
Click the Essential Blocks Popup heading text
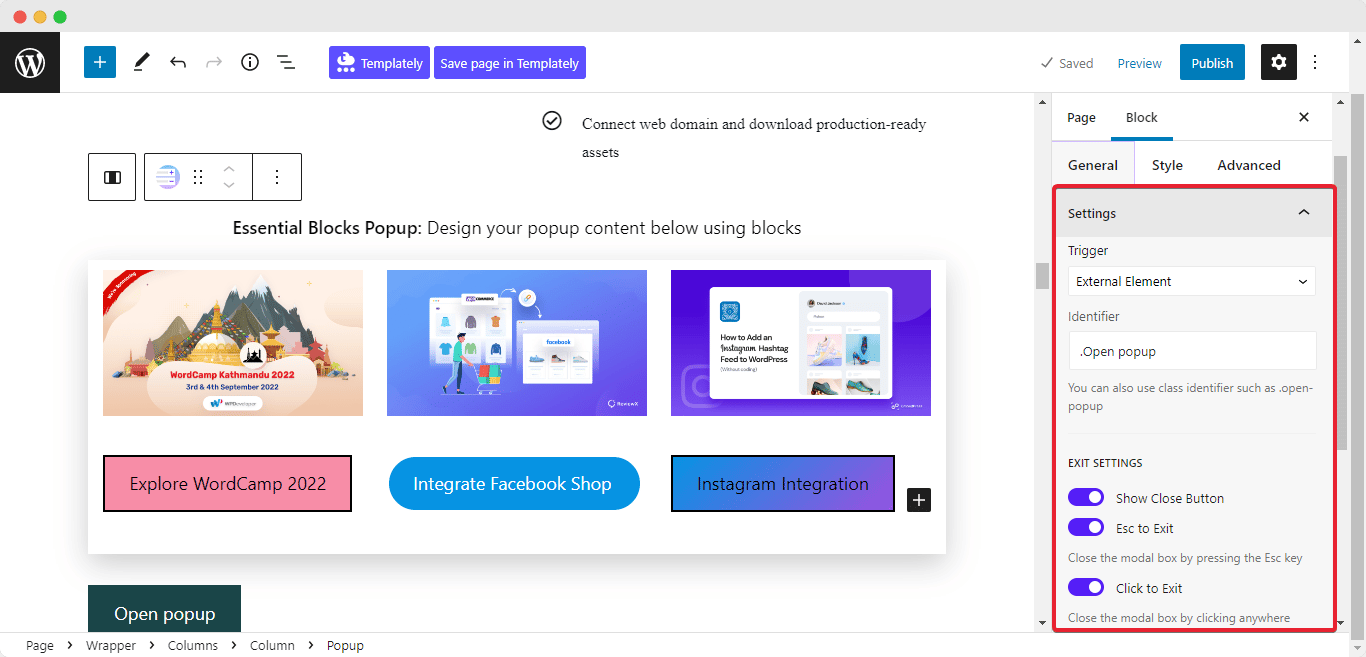(x=517, y=228)
